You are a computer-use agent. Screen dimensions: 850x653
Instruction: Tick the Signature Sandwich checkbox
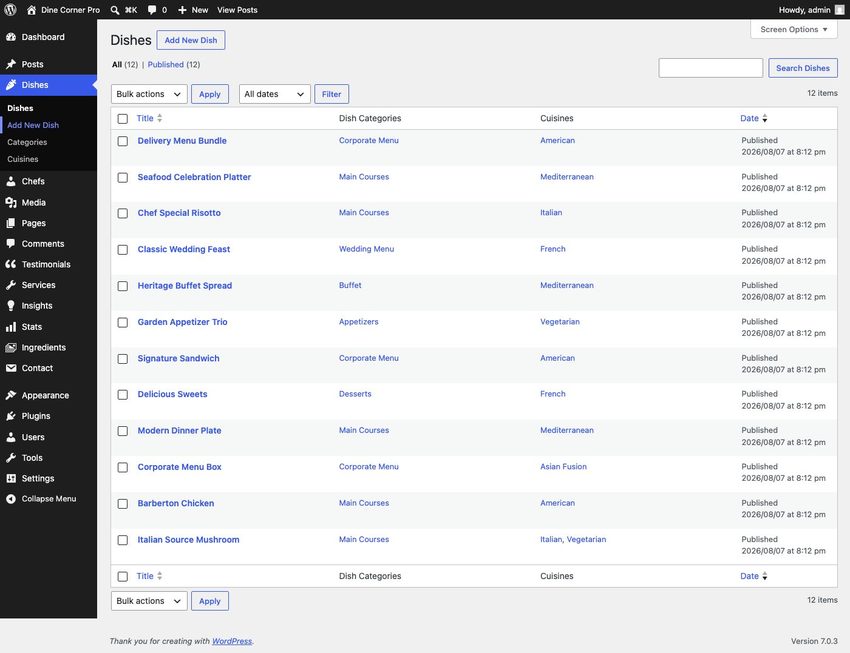123,359
